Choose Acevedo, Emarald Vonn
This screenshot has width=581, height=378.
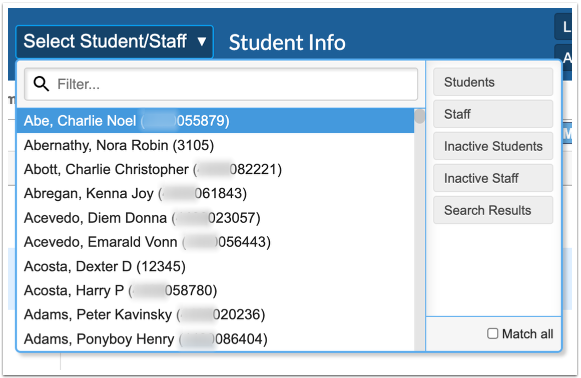point(215,242)
